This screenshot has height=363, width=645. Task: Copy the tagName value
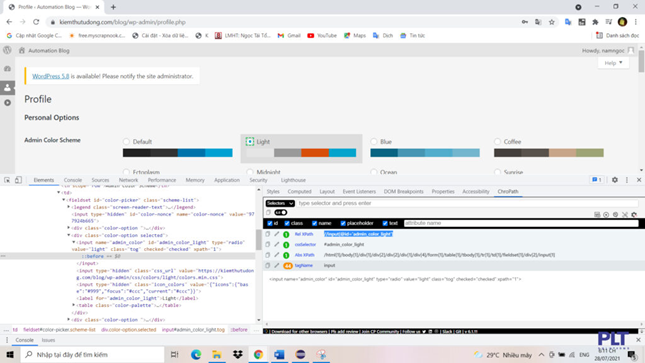[x=268, y=265]
